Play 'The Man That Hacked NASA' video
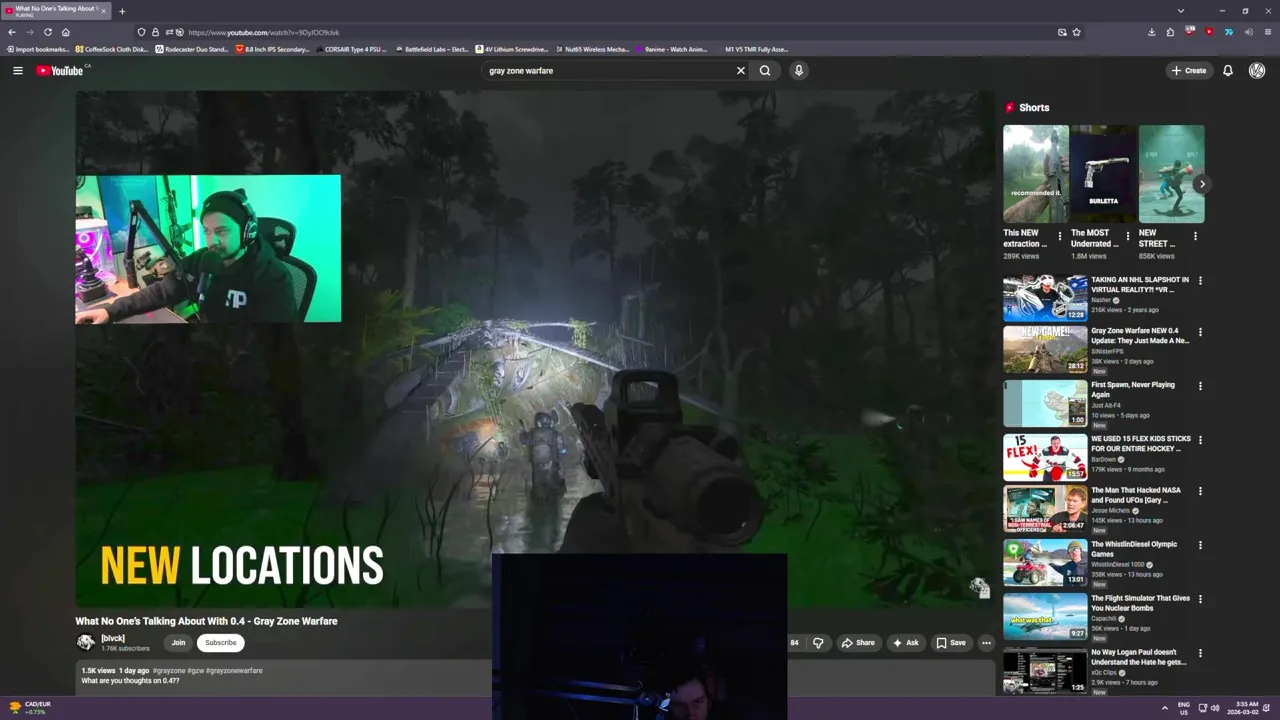1280x720 pixels. click(x=1045, y=509)
